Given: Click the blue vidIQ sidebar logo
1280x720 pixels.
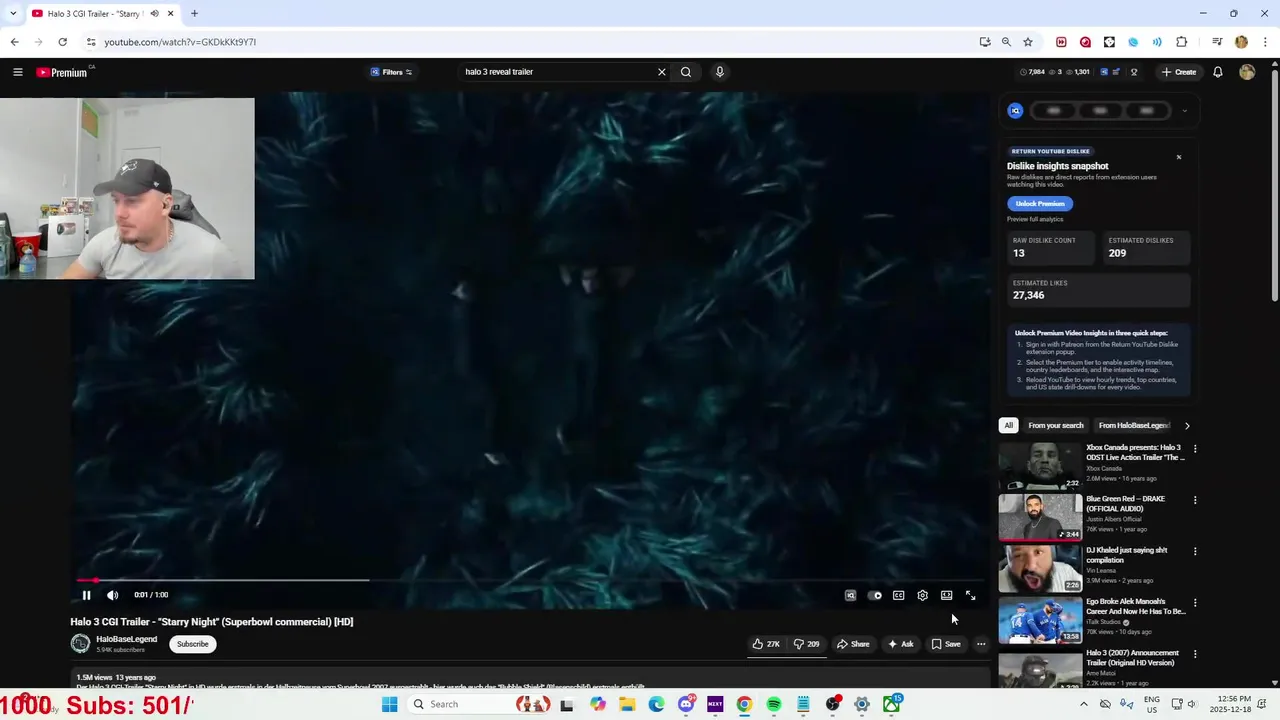Looking at the screenshot, I should click(x=1015, y=111).
